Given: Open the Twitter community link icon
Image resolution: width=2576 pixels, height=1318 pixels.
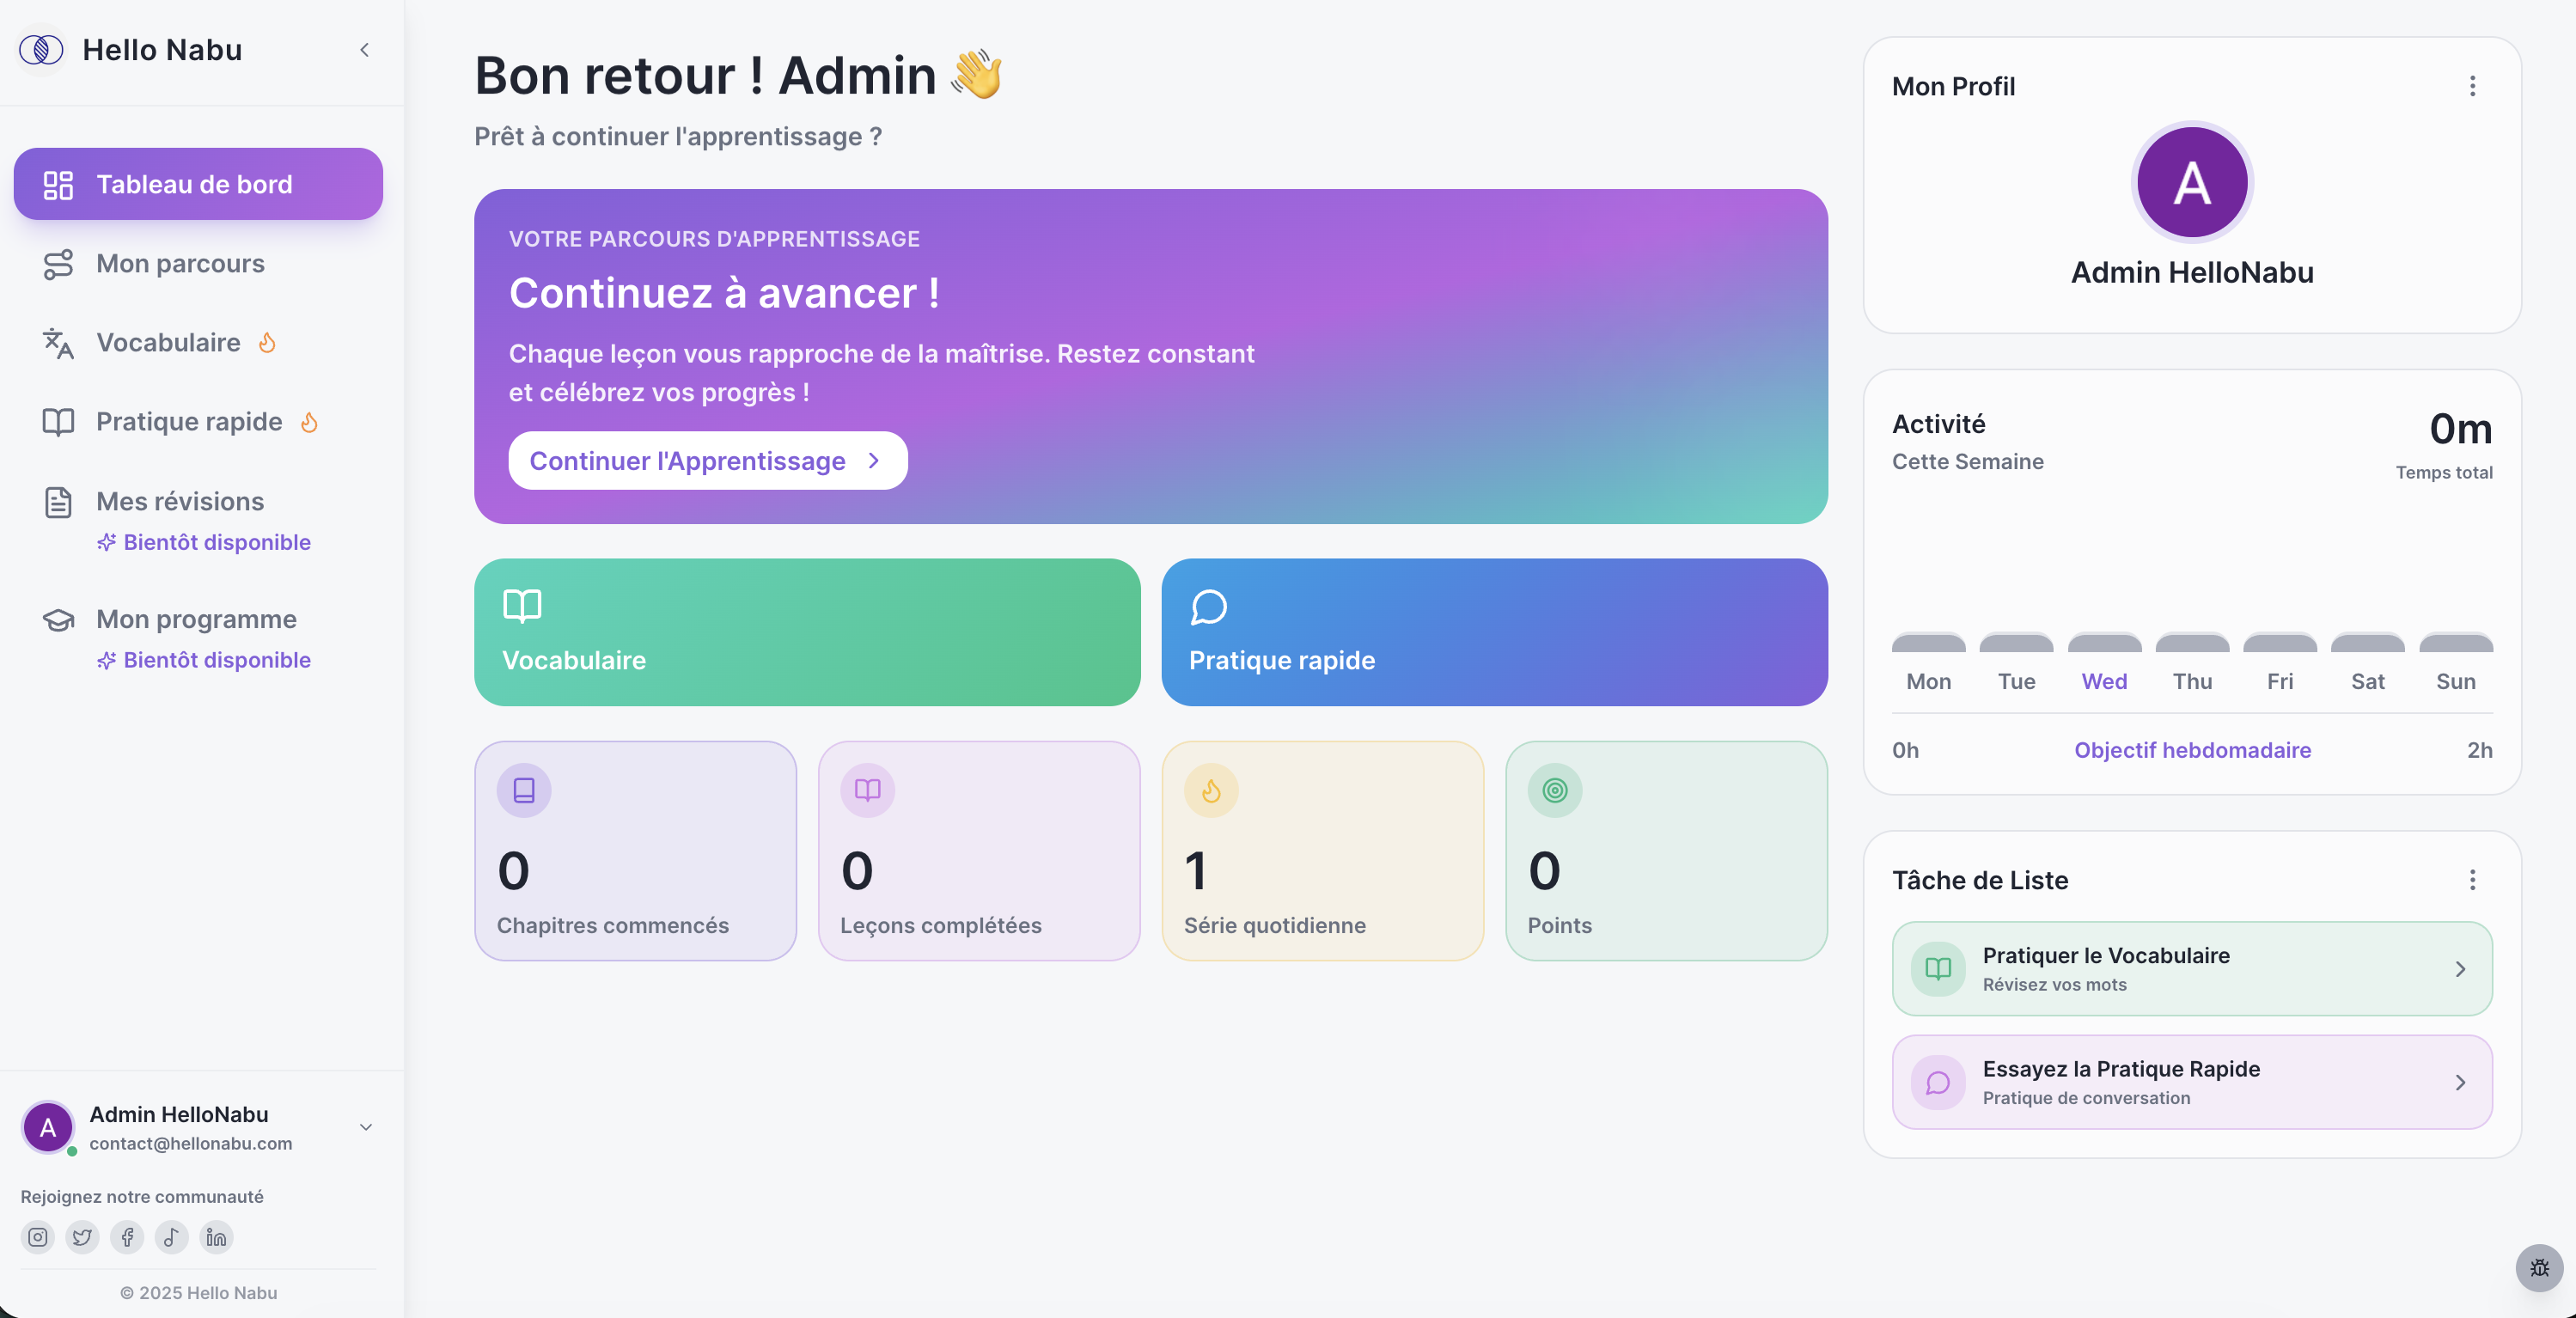Looking at the screenshot, I should click(x=82, y=1237).
